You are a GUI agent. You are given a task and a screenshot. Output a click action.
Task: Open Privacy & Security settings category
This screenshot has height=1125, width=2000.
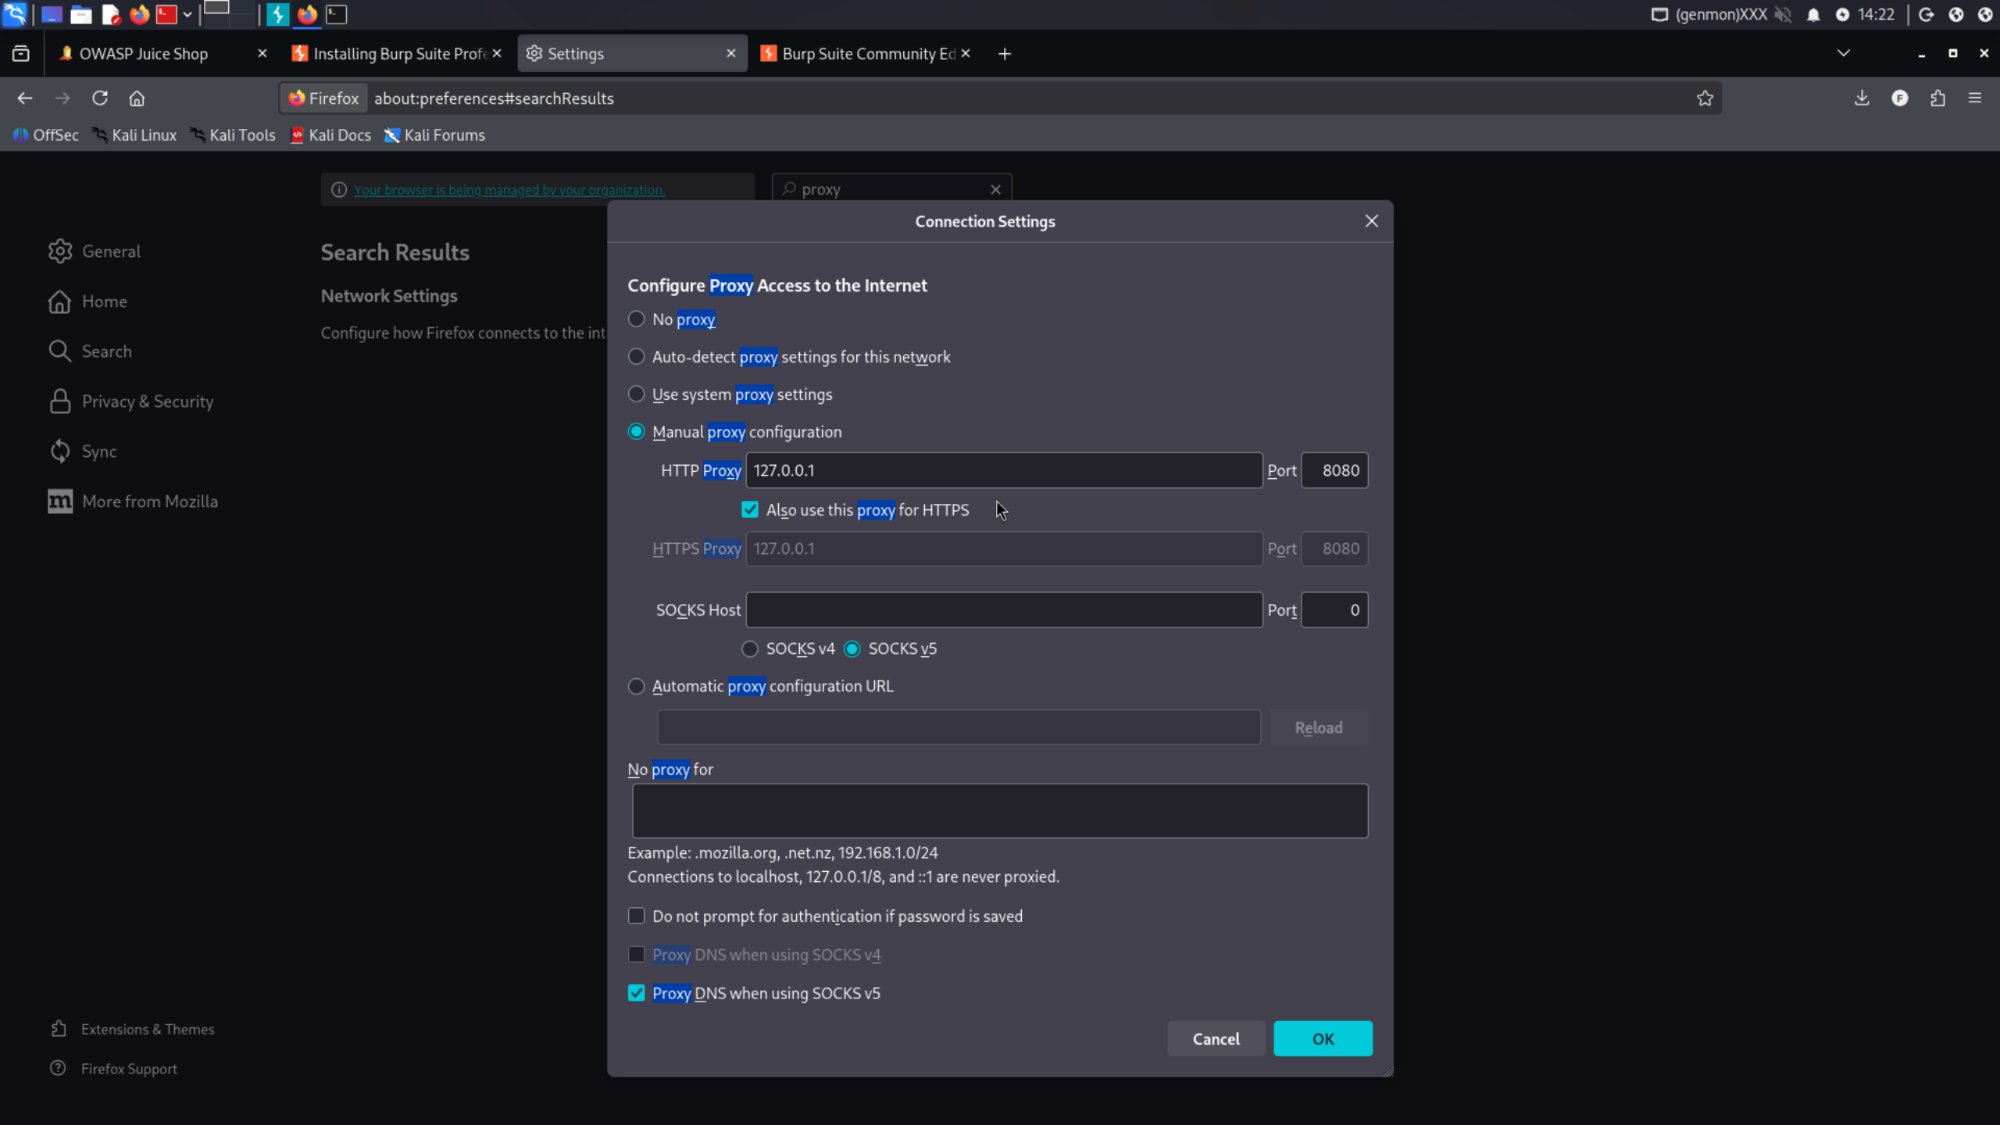click(131, 401)
